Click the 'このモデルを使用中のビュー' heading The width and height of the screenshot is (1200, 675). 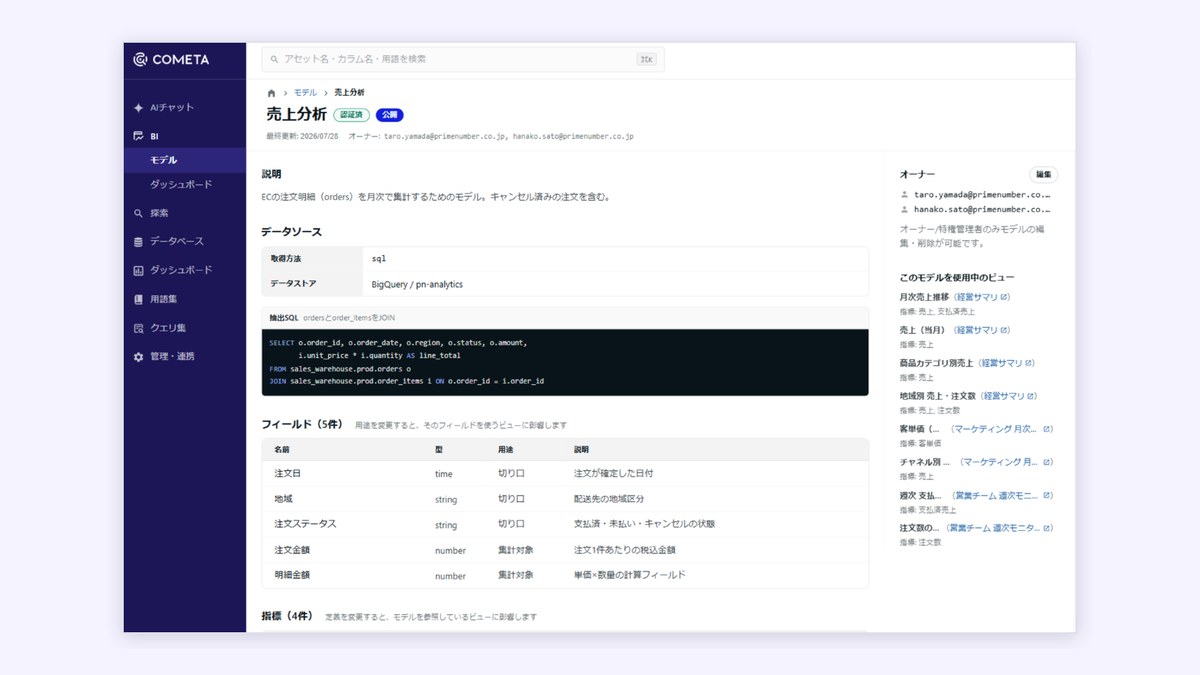point(957,277)
